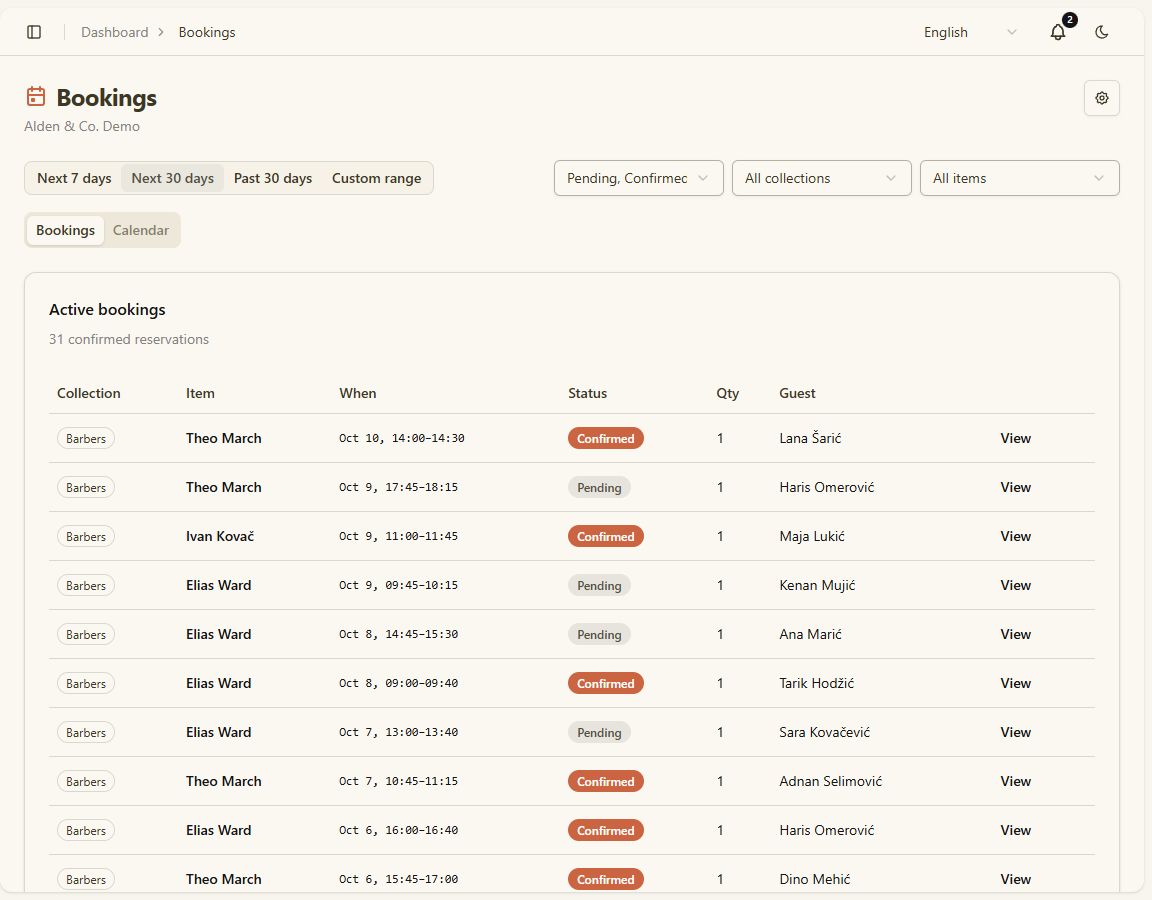Click Confirmed badge in Maja Lukić row
The image size is (1152, 900).
click(605, 536)
